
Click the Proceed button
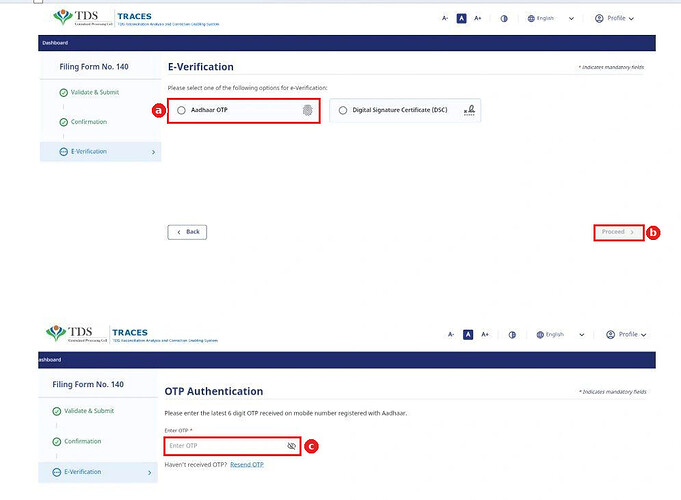[x=618, y=232]
